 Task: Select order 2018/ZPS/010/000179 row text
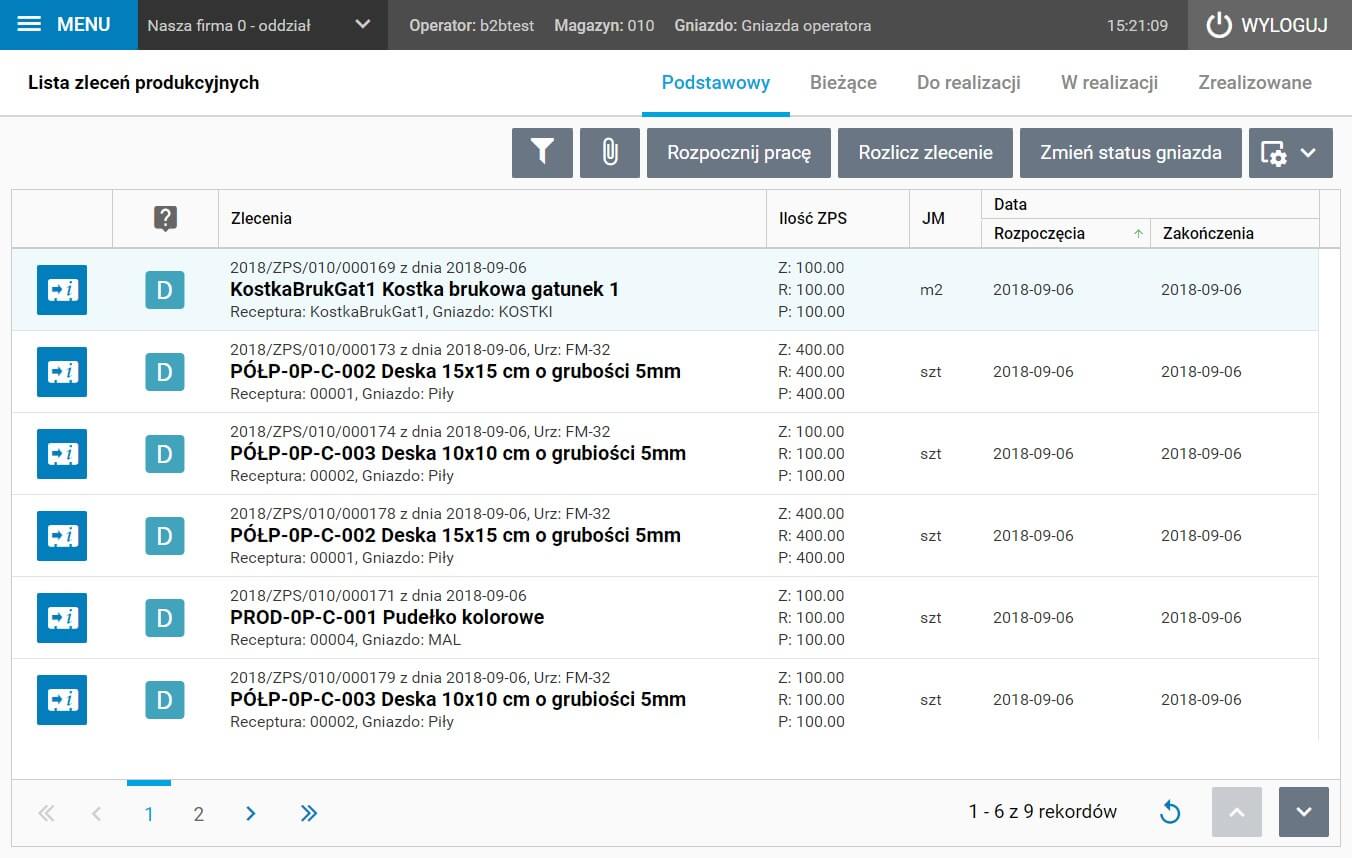coord(420,678)
